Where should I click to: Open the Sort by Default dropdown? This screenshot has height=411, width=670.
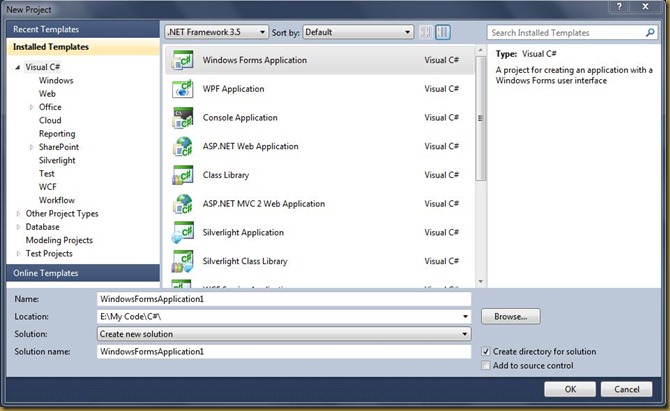358,32
